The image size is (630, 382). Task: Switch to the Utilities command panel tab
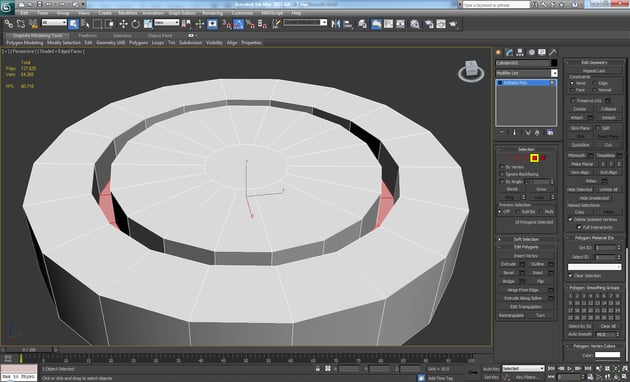[x=553, y=52]
